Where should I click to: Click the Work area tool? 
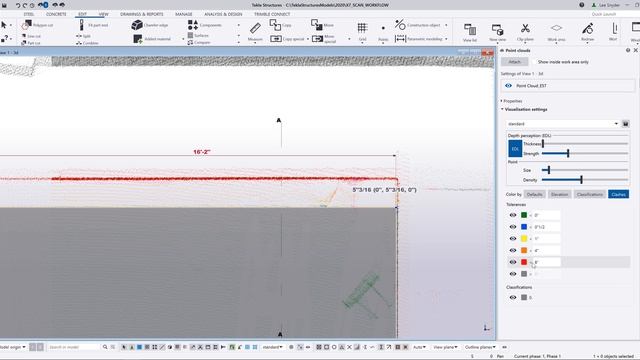556,32
